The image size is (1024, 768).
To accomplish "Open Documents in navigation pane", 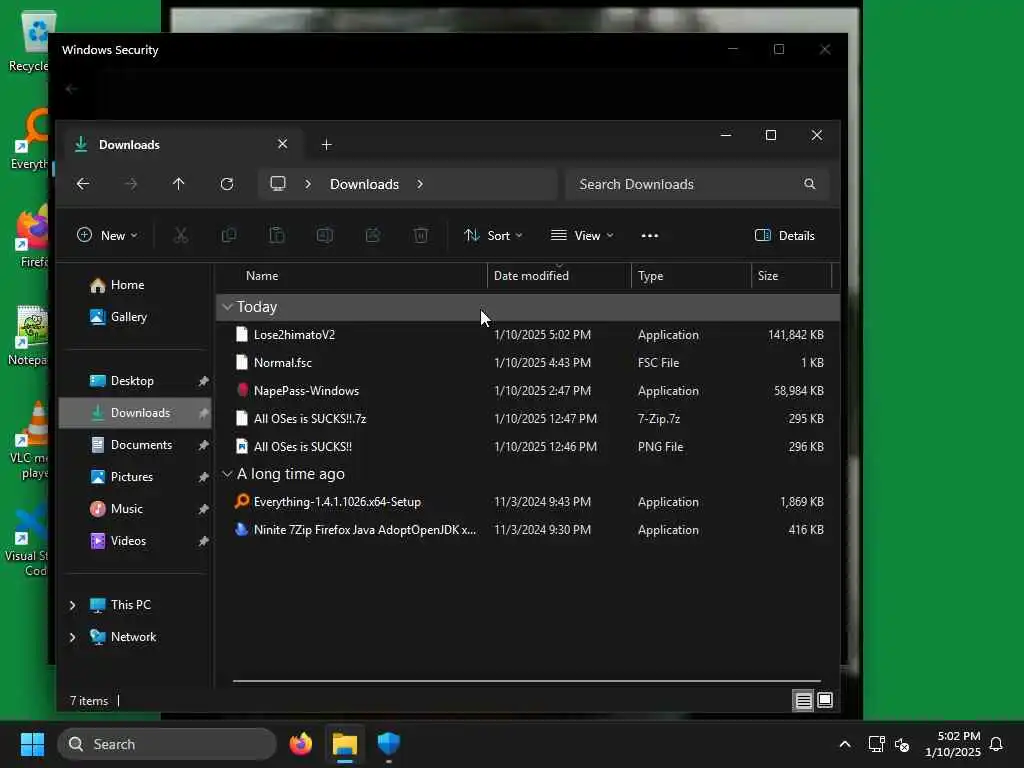I will click(x=134, y=445).
